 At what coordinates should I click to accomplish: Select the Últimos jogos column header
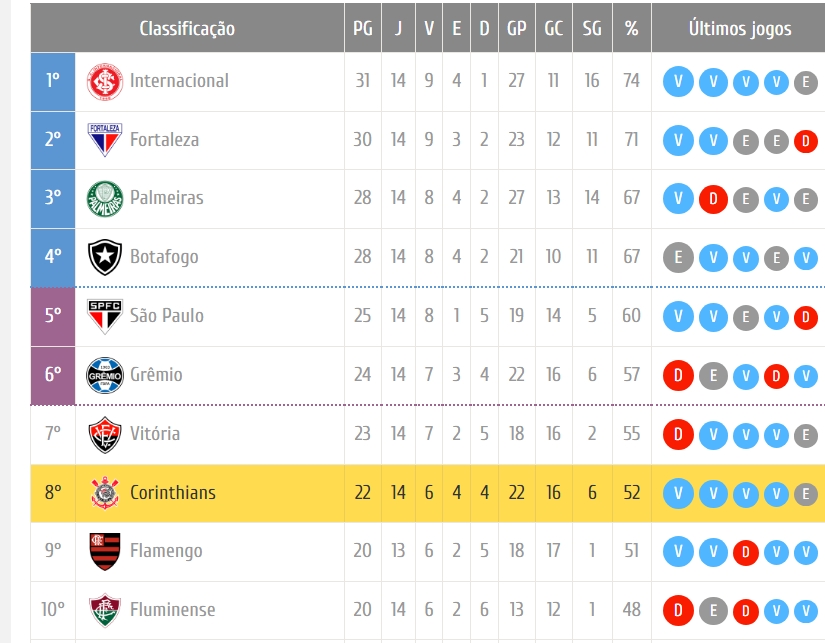coord(739,28)
